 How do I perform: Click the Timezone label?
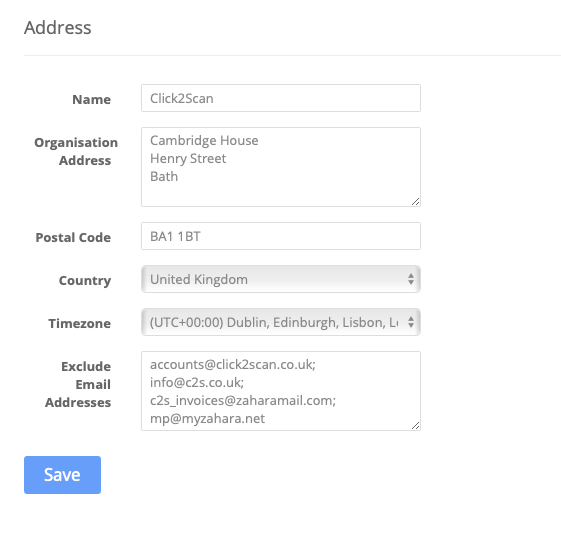[x=80, y=323]
